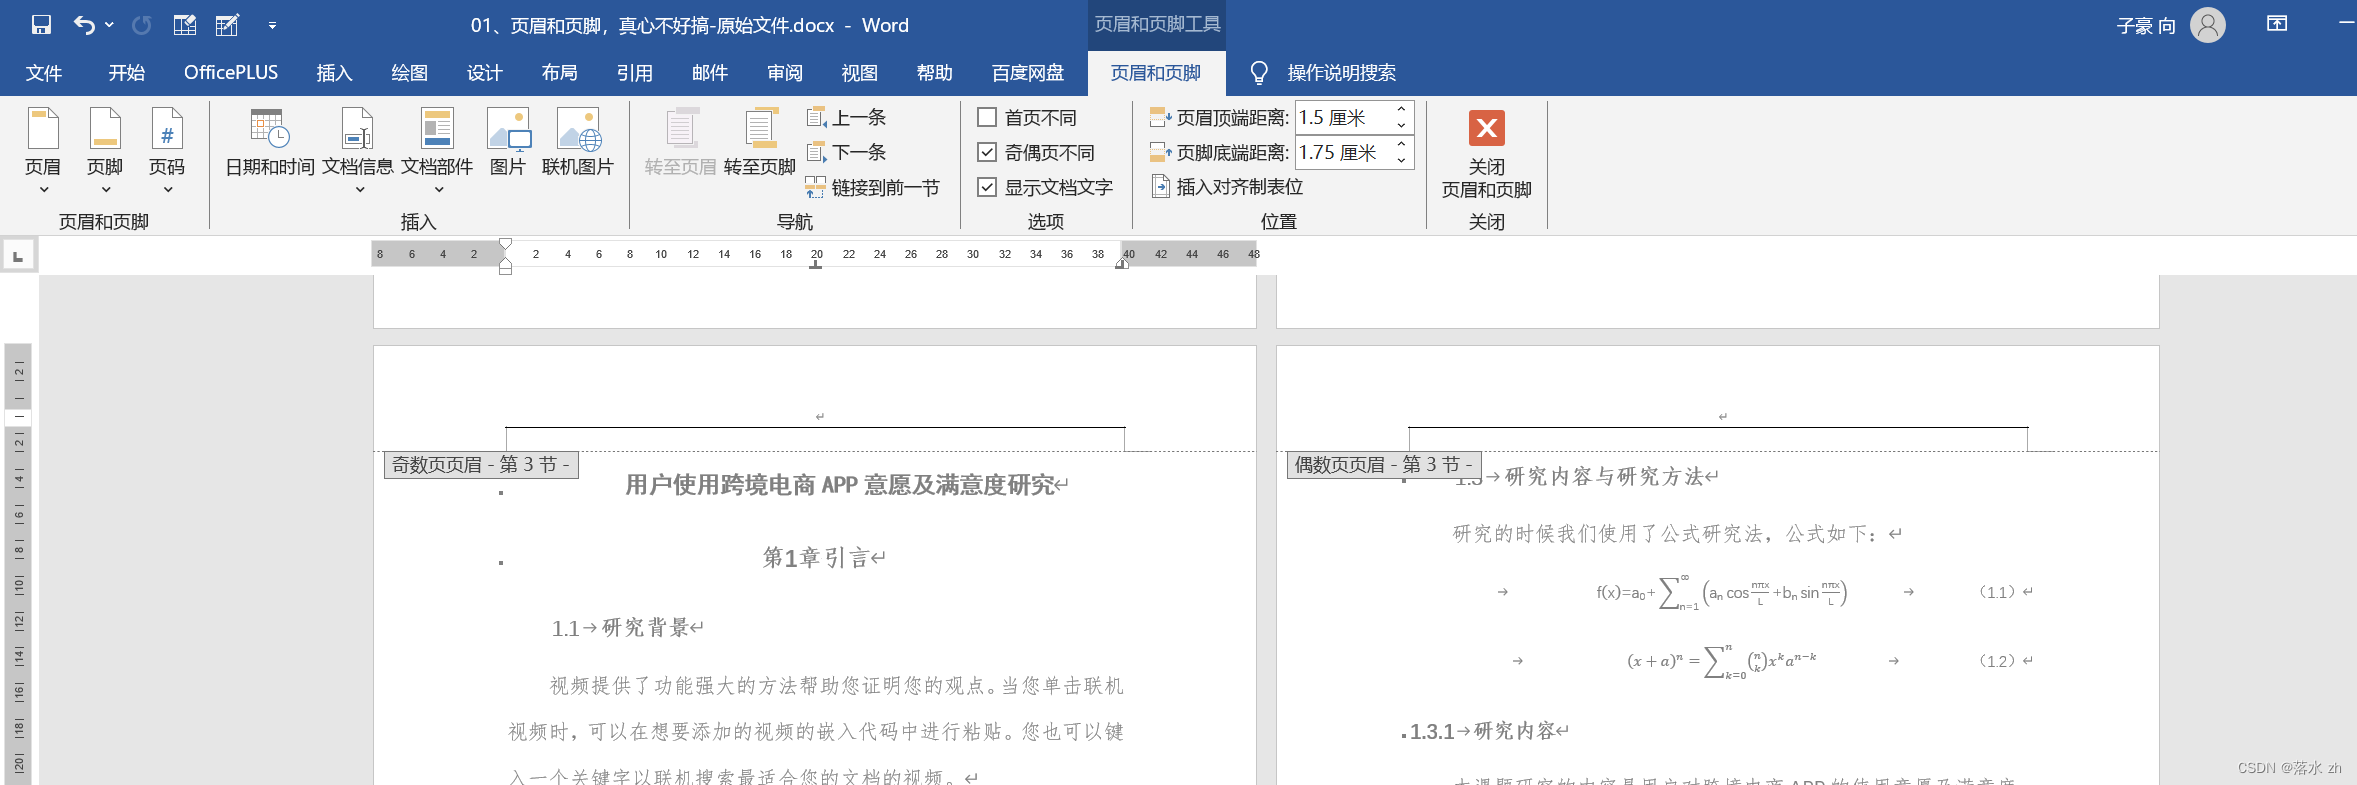Click the 操作说明搜索 search box
Screen dimensions: 2357x785
pyautogui.click(x=1342, y=73)
